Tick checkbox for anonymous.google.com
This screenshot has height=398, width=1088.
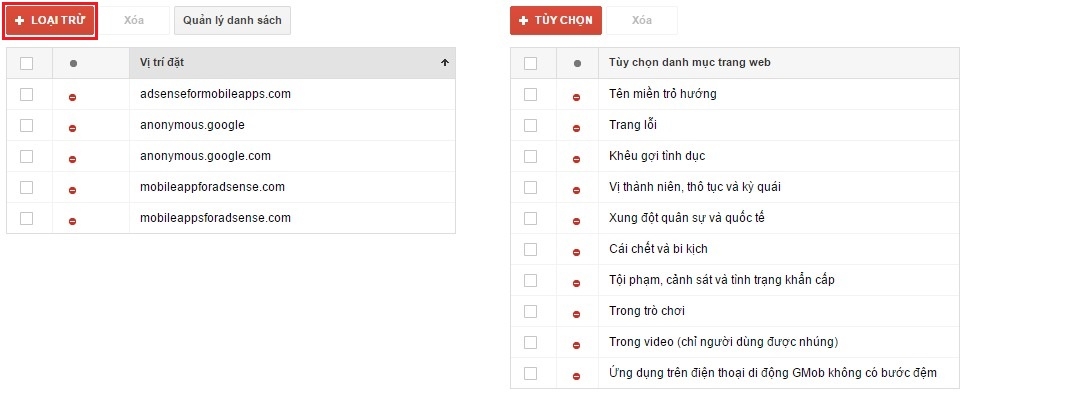pos(26,156)
